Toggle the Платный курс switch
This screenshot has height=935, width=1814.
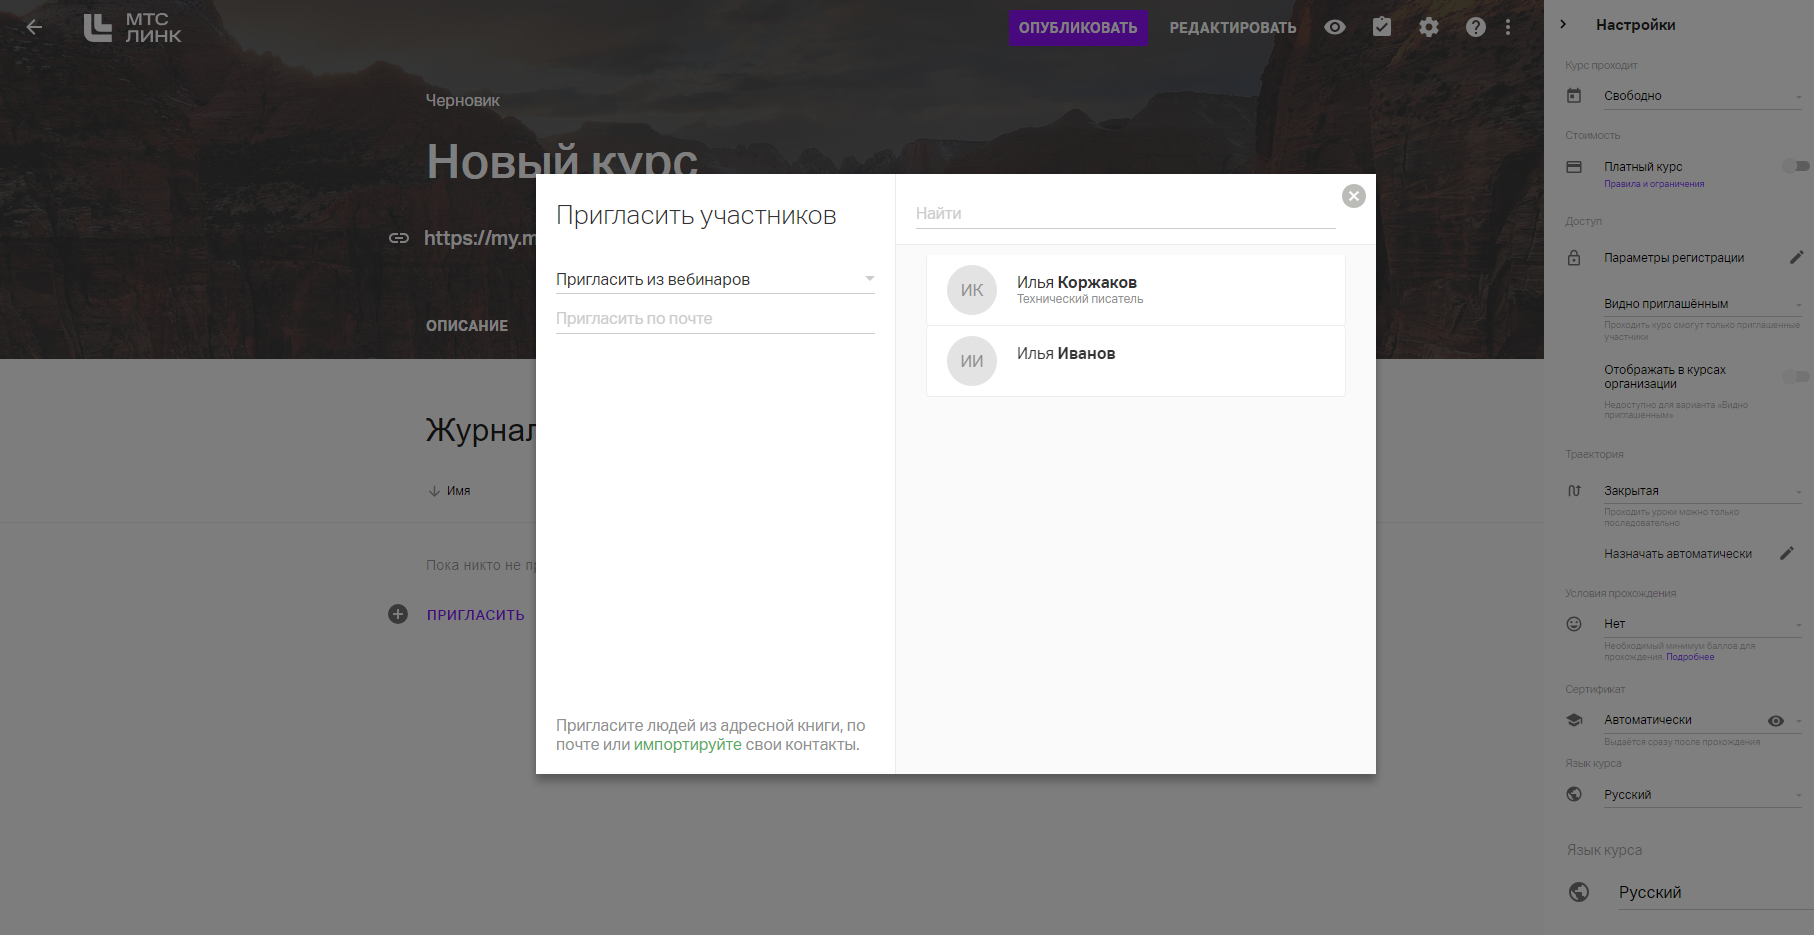1796,166
